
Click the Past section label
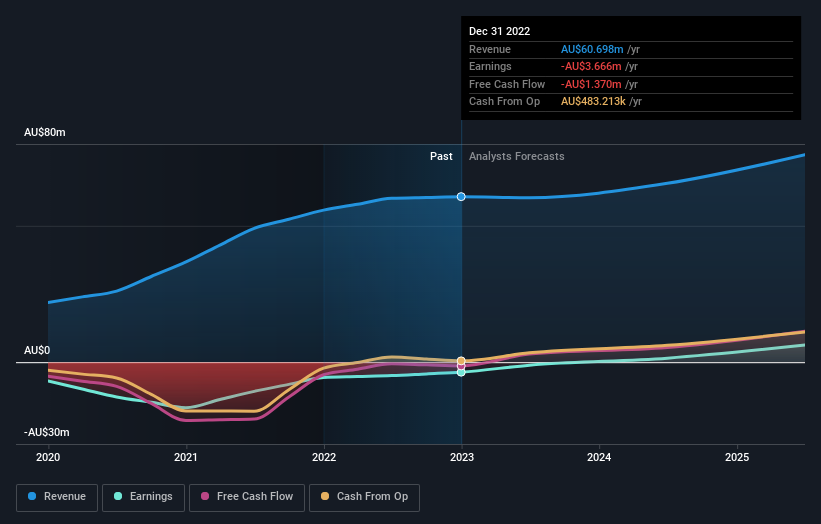coord(441,156)
